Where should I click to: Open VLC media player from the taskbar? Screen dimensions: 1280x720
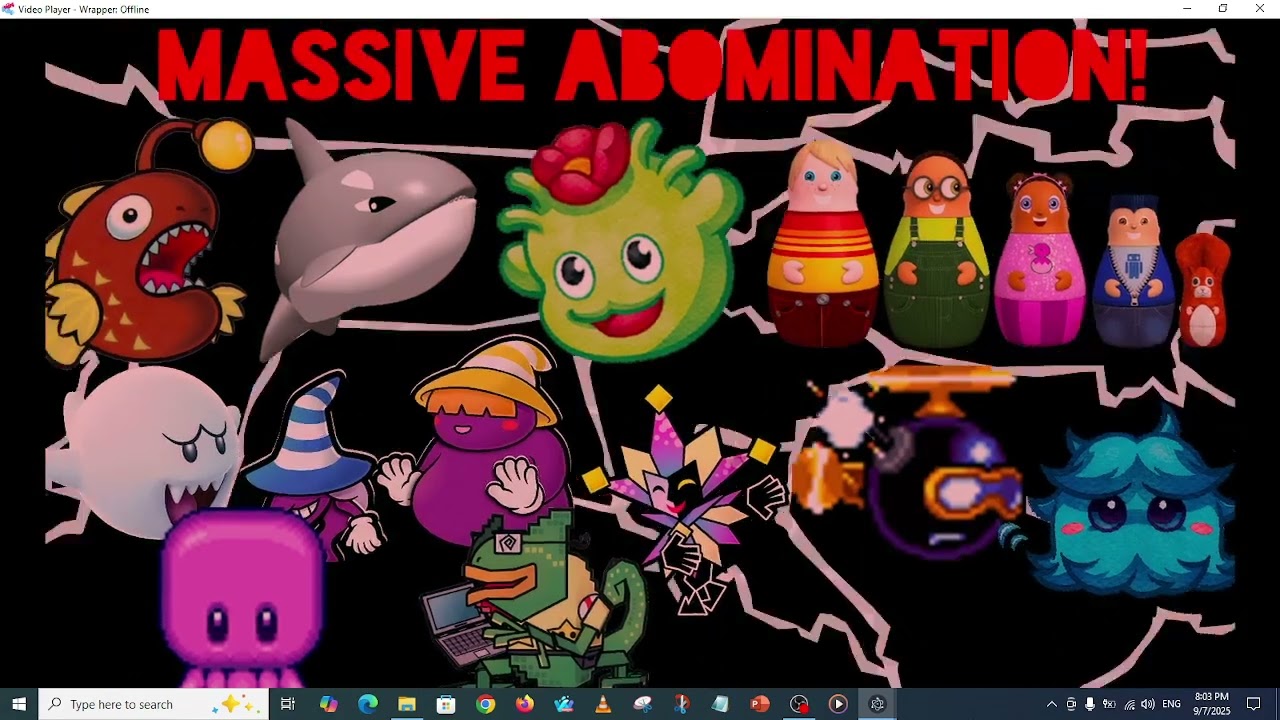pos(603,704)
